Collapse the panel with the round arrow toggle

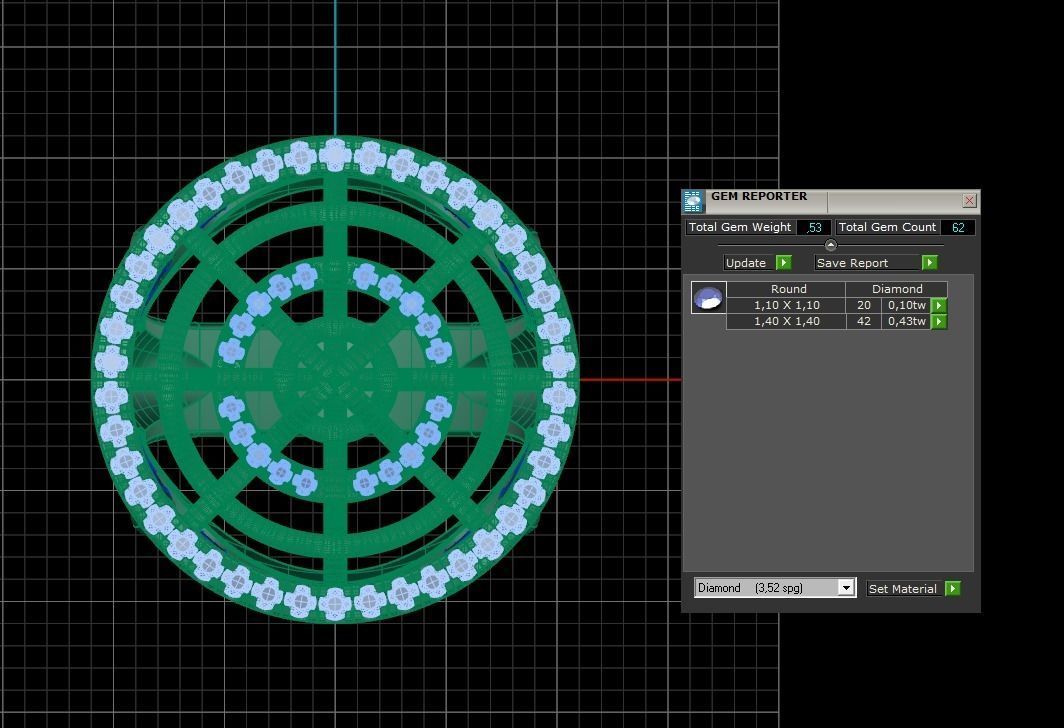(831, 245)
